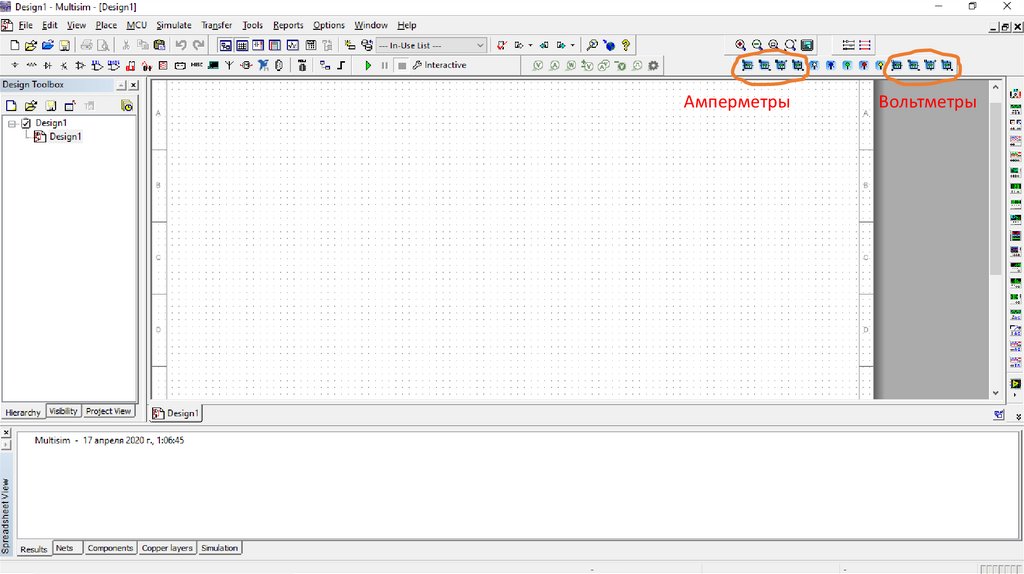Open the In-Use List dropdown
The height and width of the screenshot is (574, 1024).
pos(480,45)
